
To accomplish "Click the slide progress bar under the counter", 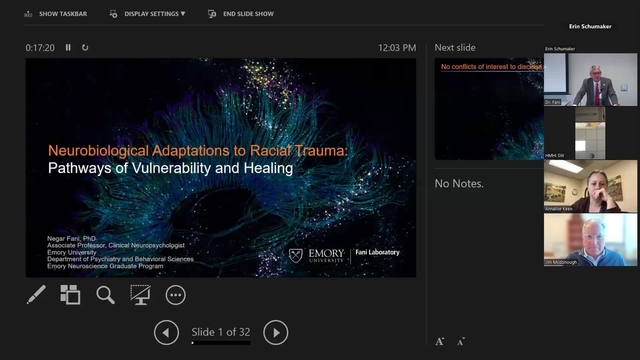I will 221,343.
